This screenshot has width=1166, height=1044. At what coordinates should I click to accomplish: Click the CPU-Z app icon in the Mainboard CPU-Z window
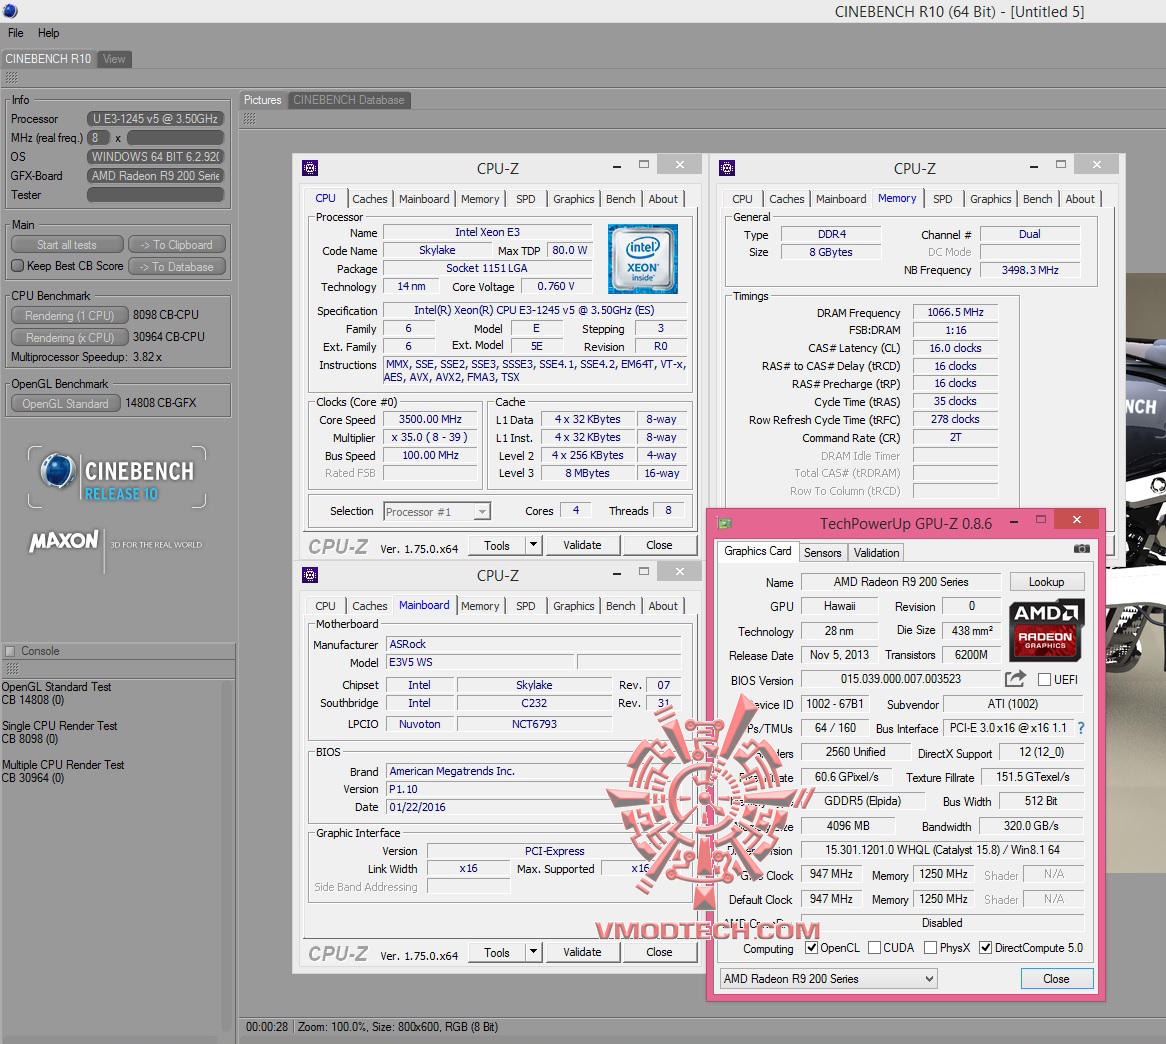coord(309,575)
